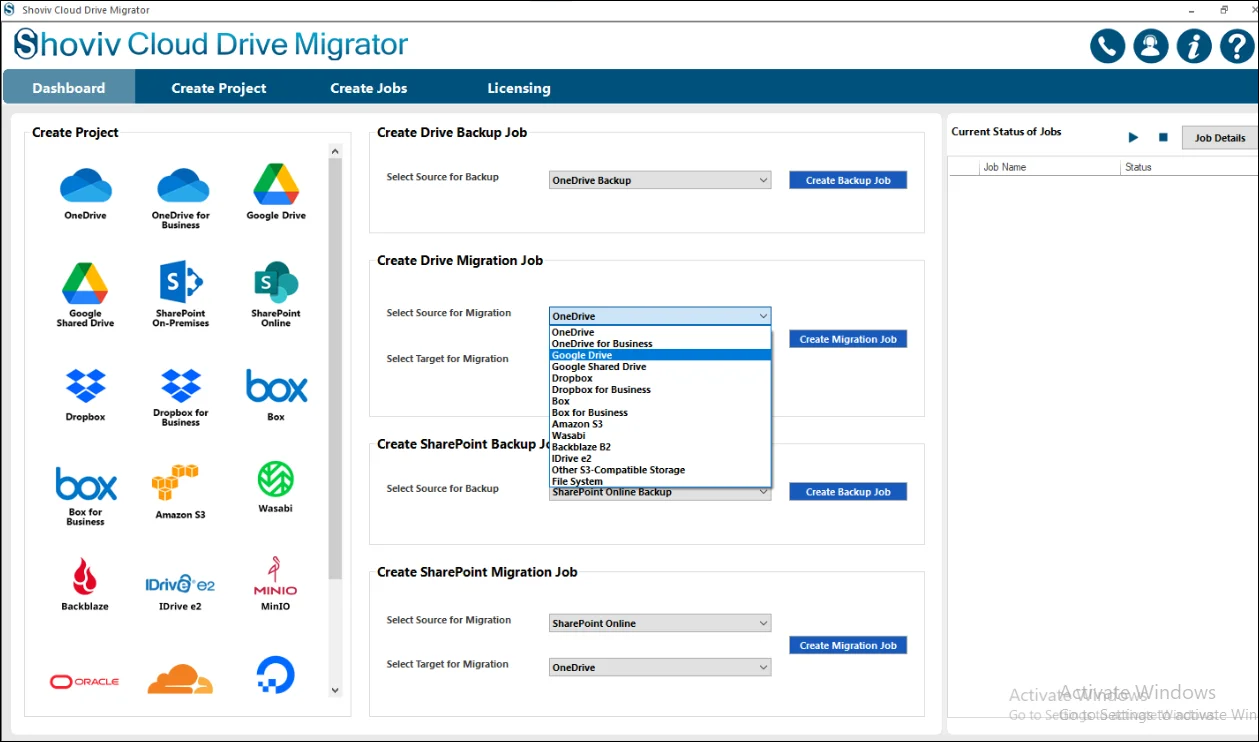The height and width of the screenshot is (742, 1259).
Task: Click the Create Project list scrollbar thumb
Action: [x=335, y=369]
